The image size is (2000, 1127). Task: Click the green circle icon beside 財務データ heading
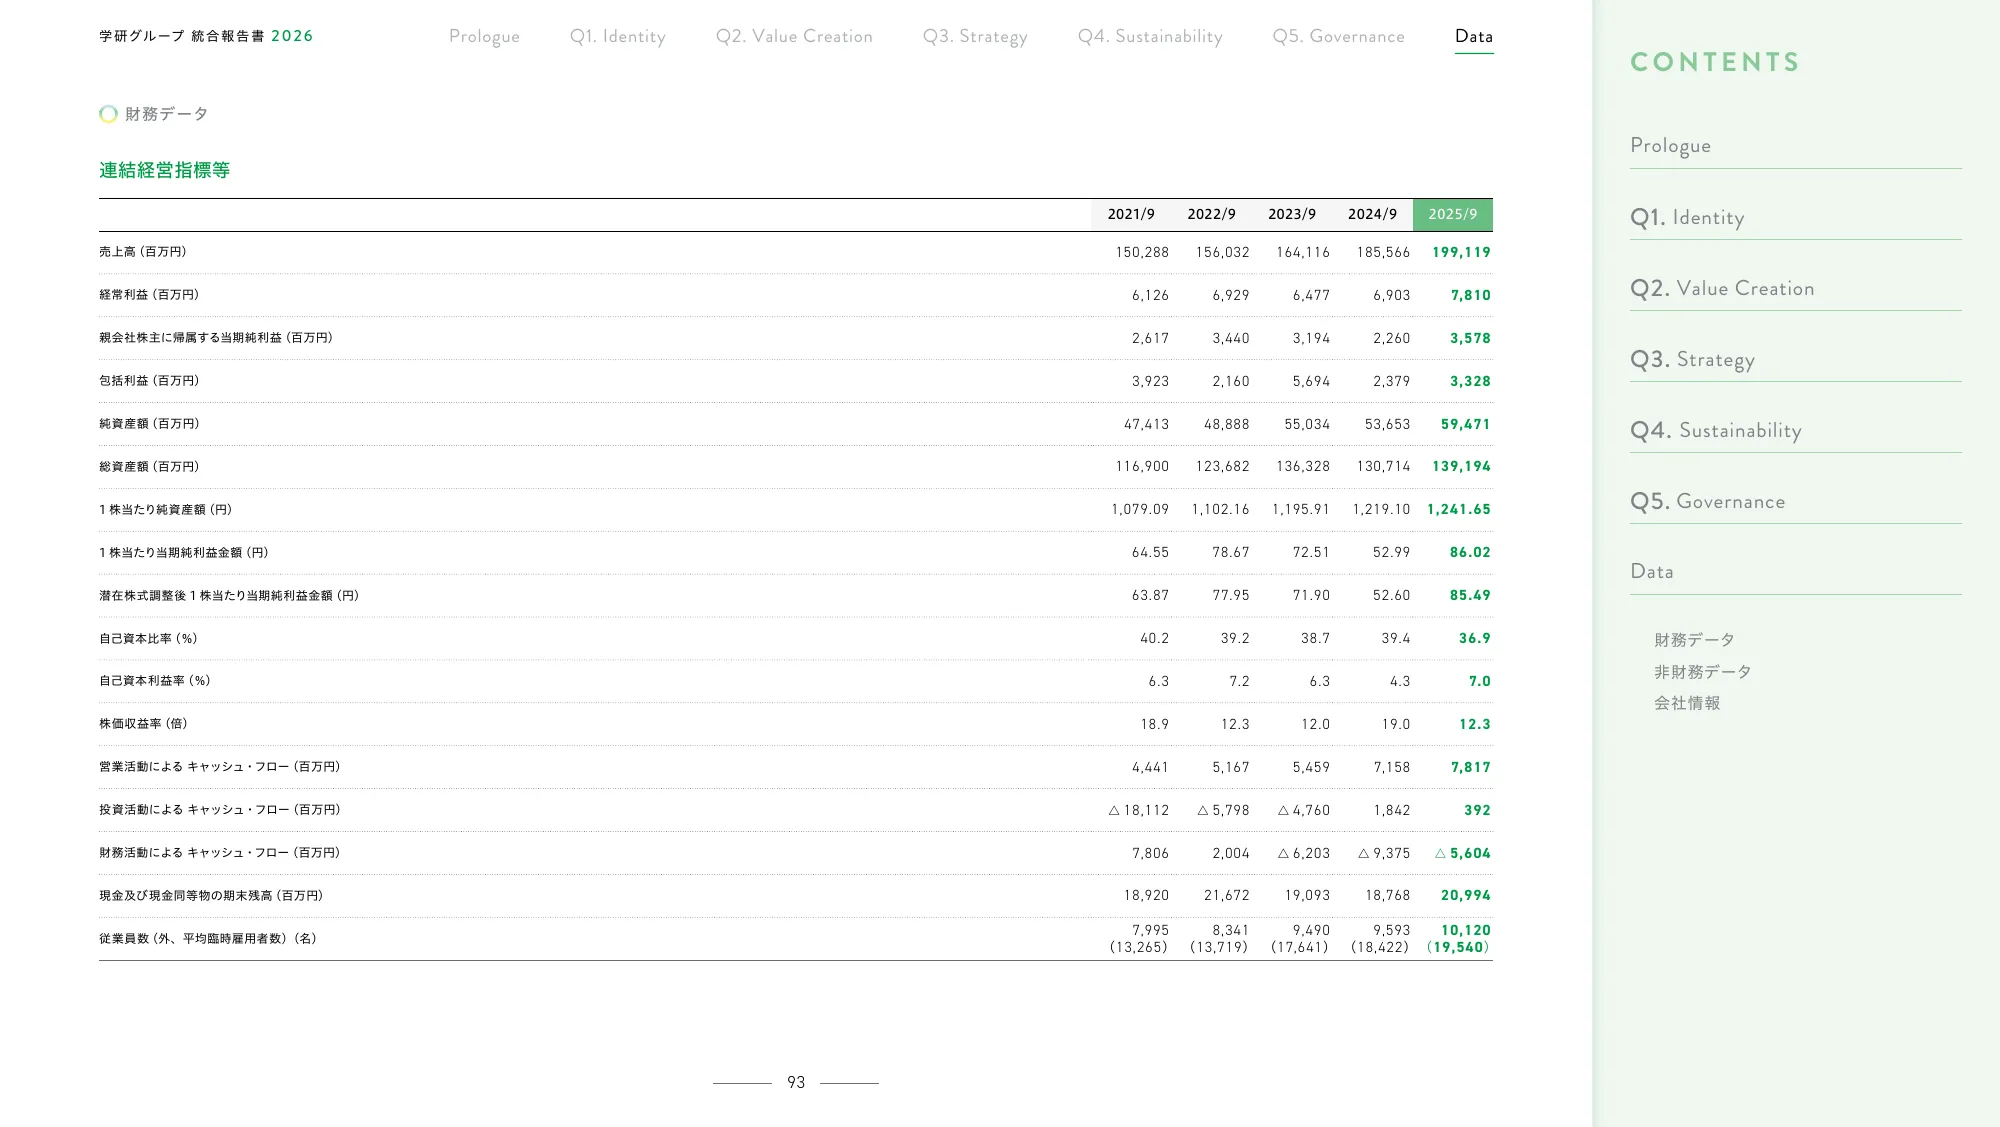coord(108,114)
